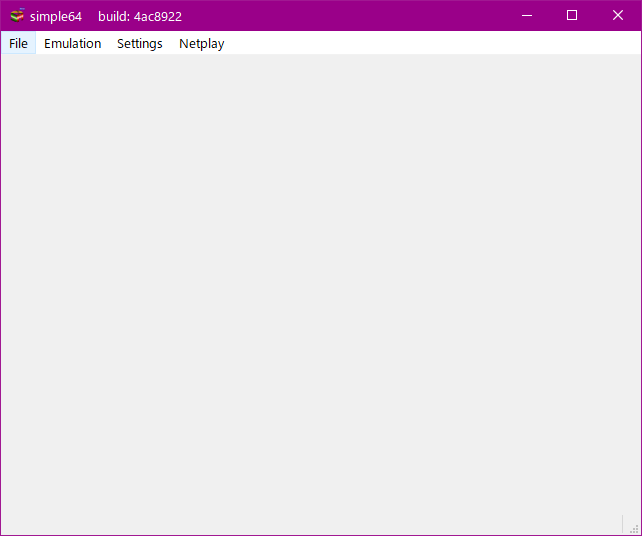
Task: Click the "build: 4ac8922" text in title bar
Action: [139, 17]
